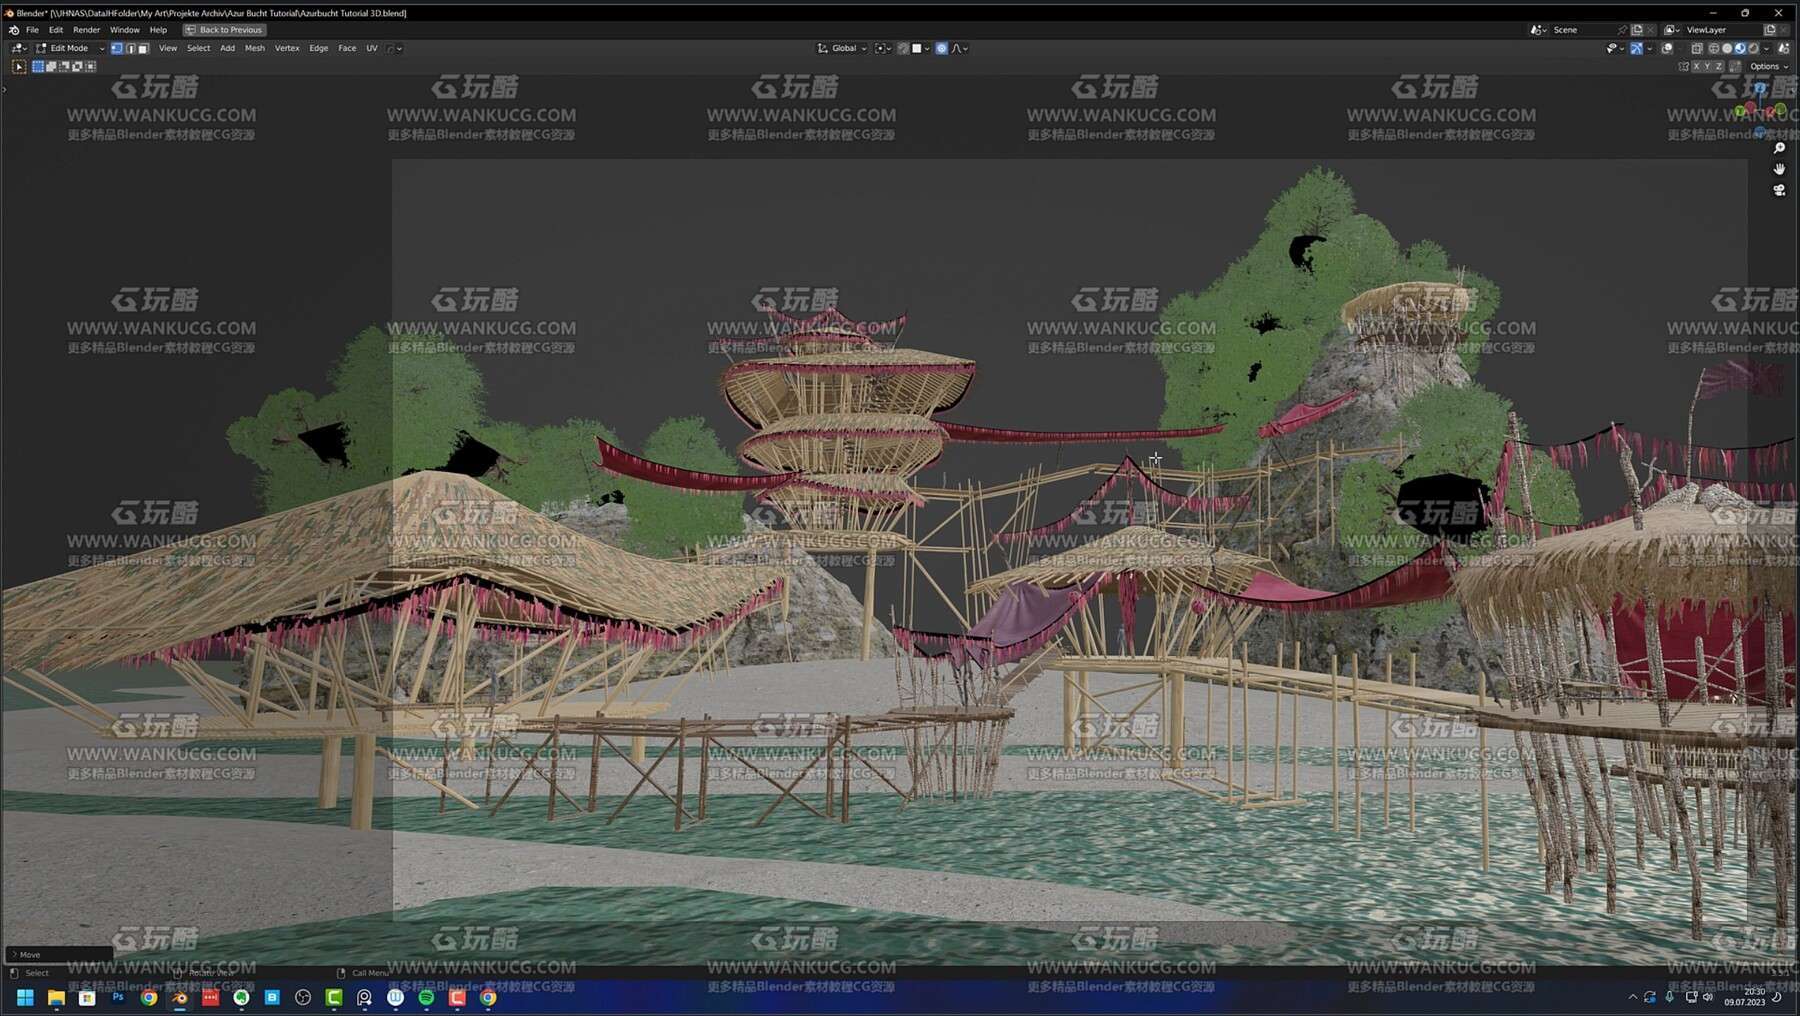The image size is (1800, 1016).
Task: Select the tweak select tool icon
Action: point(18,66)
